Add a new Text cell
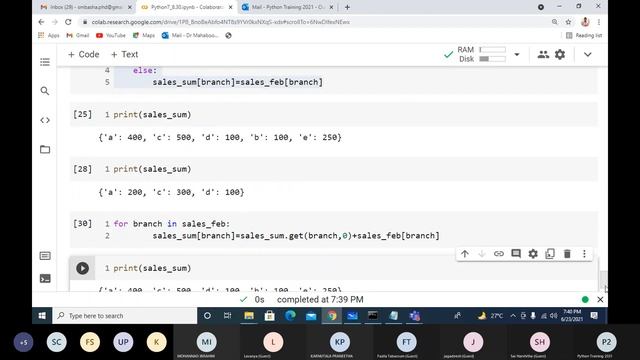This screenshot has width=640, height=360. tap(124, 54)
